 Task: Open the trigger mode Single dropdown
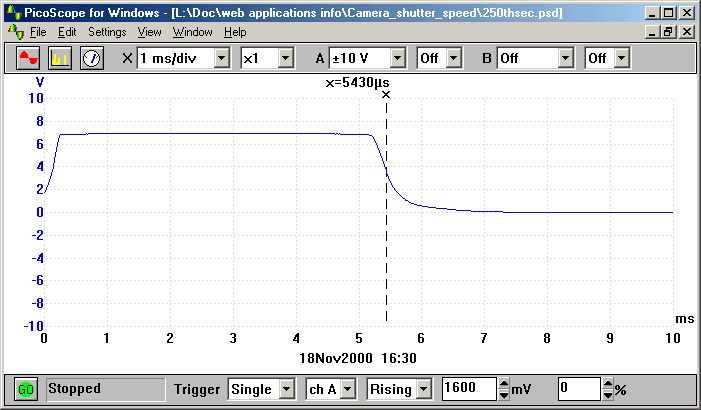coord(286,388)
